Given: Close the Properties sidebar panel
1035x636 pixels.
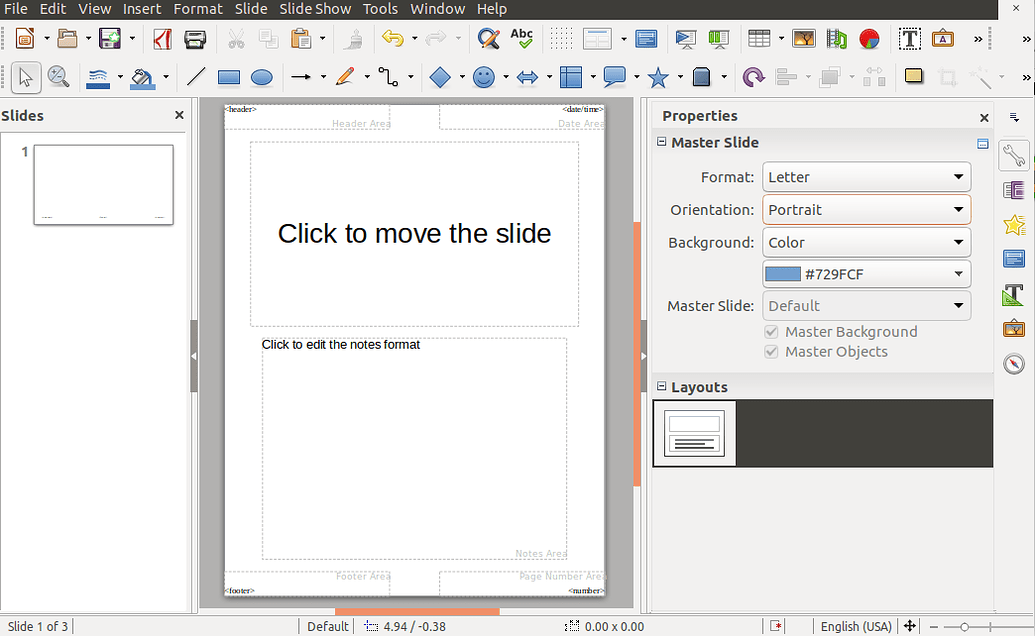Looking at the screenshot, I should click(x=984, y=117).
